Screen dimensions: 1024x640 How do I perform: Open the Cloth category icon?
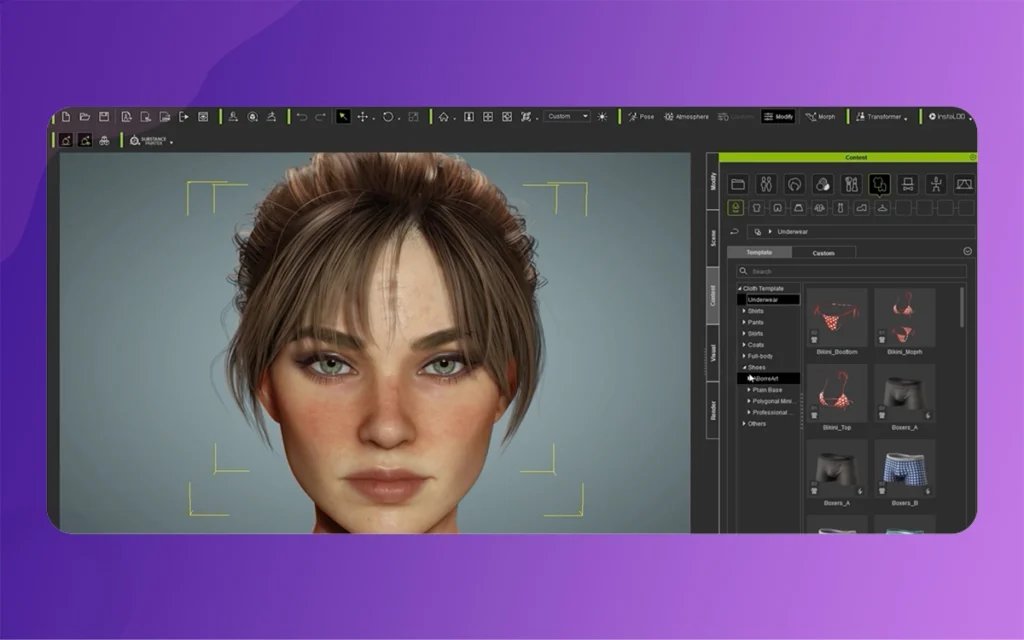[x=879, y=184]
